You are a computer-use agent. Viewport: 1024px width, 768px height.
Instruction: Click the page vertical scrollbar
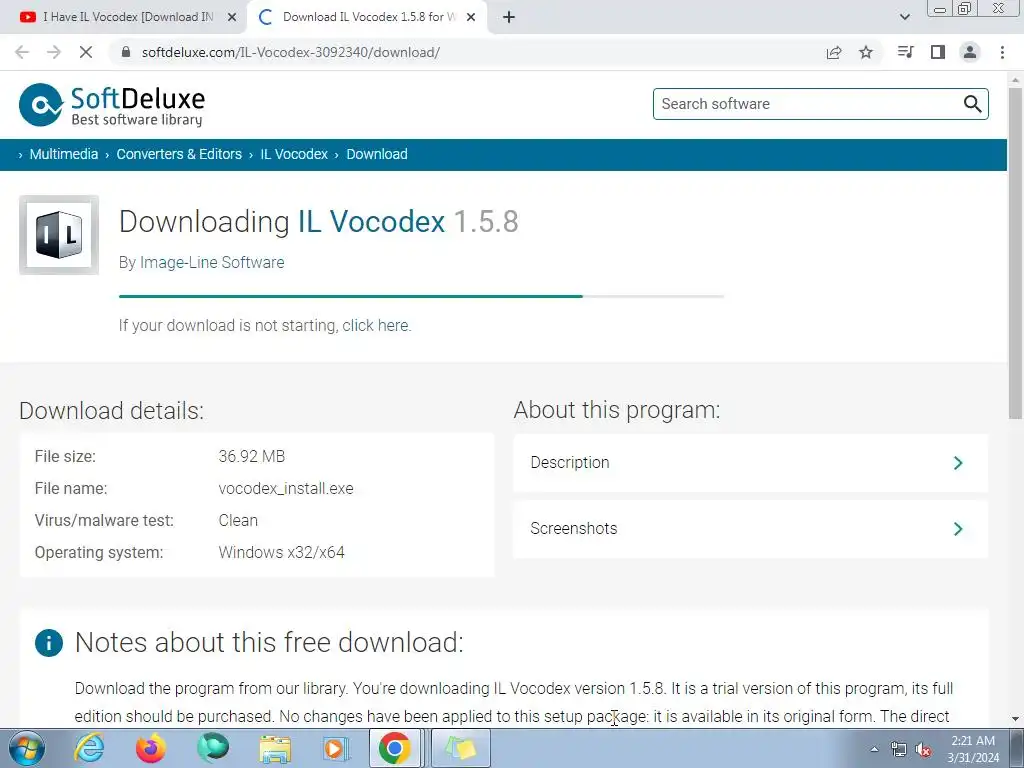tap(1015, 253)
